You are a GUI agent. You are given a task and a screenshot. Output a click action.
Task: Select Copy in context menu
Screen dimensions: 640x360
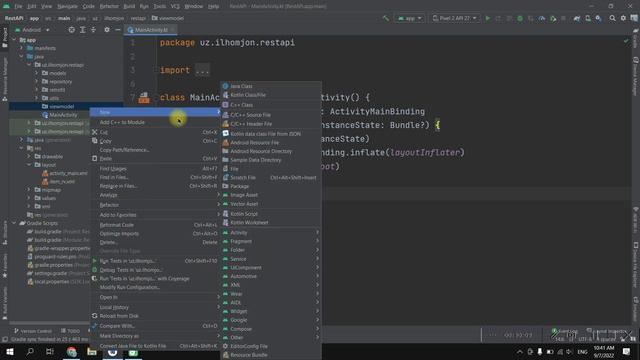[x=155, y=141]
